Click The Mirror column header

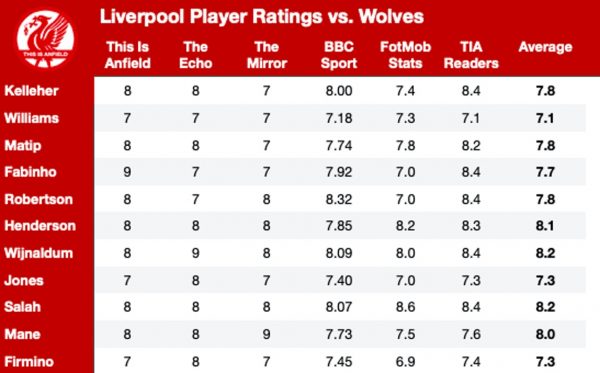coord(267,55)
